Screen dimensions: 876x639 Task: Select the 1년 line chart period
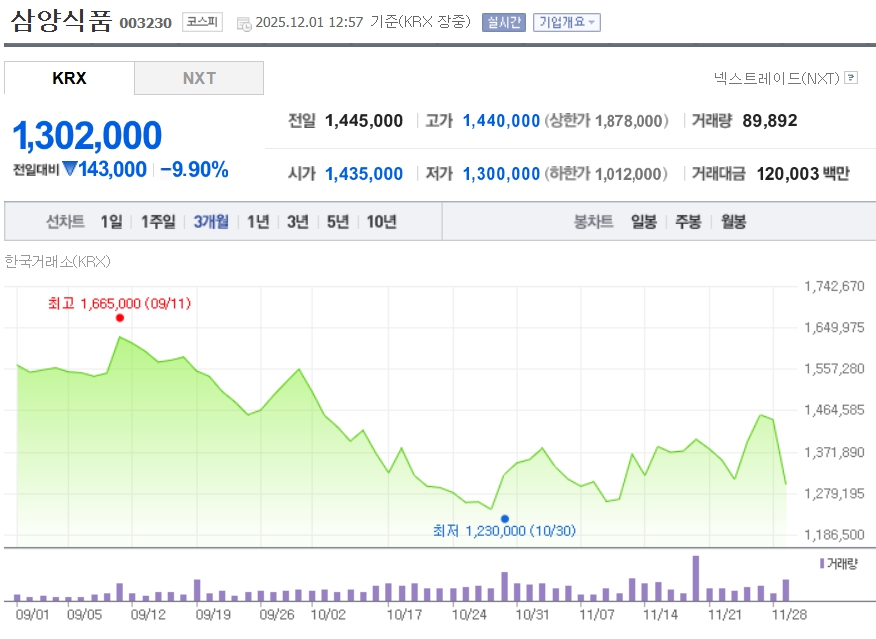(258, 222)
